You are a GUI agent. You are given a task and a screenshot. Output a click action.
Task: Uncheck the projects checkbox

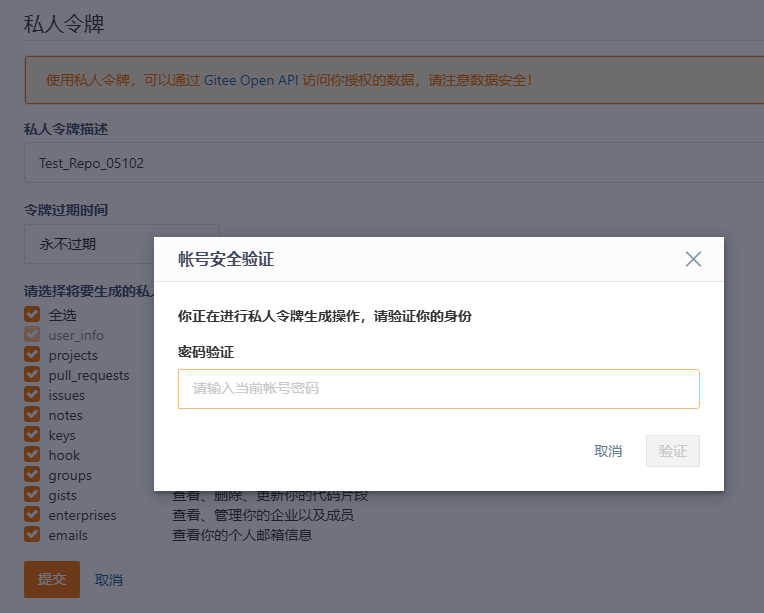[x=32, y=355]
